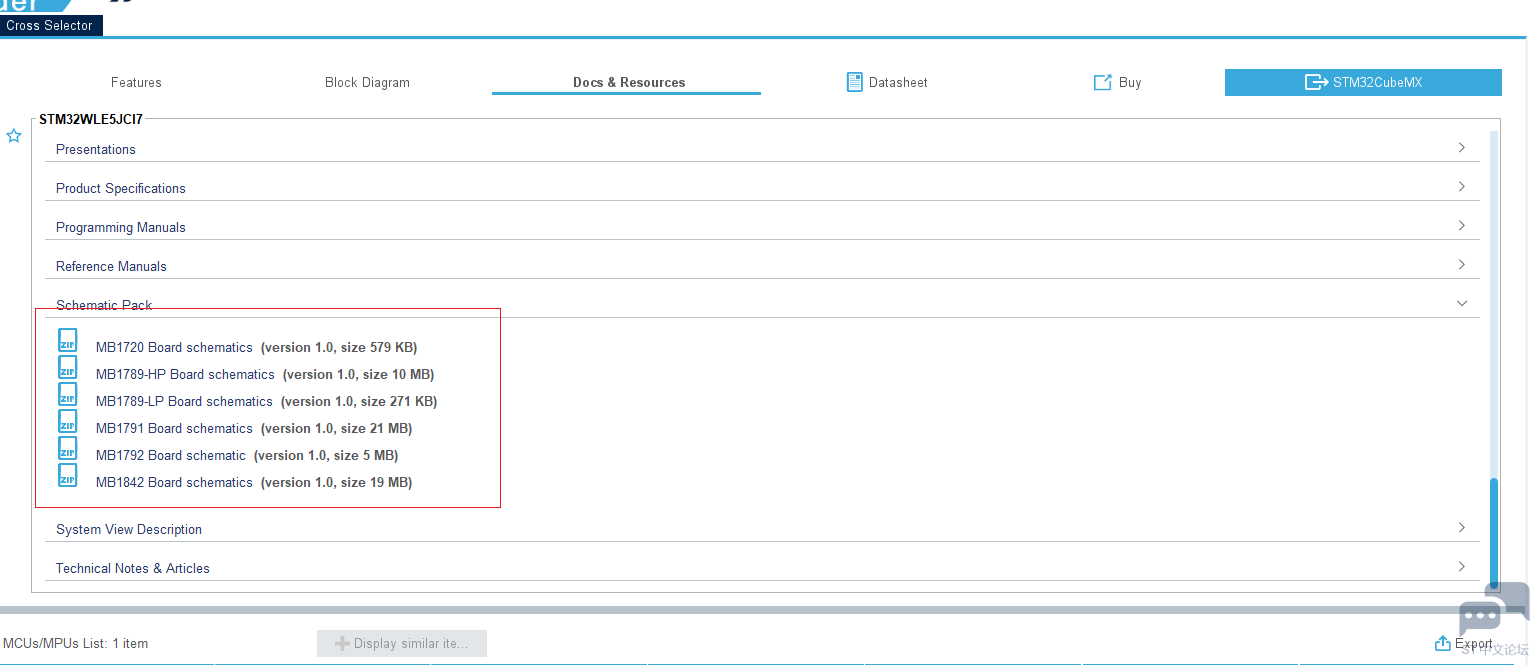The height and width of the screenshot is (665, 1538).
Task: Click the Reference Manuals section title
Action: 111,266
